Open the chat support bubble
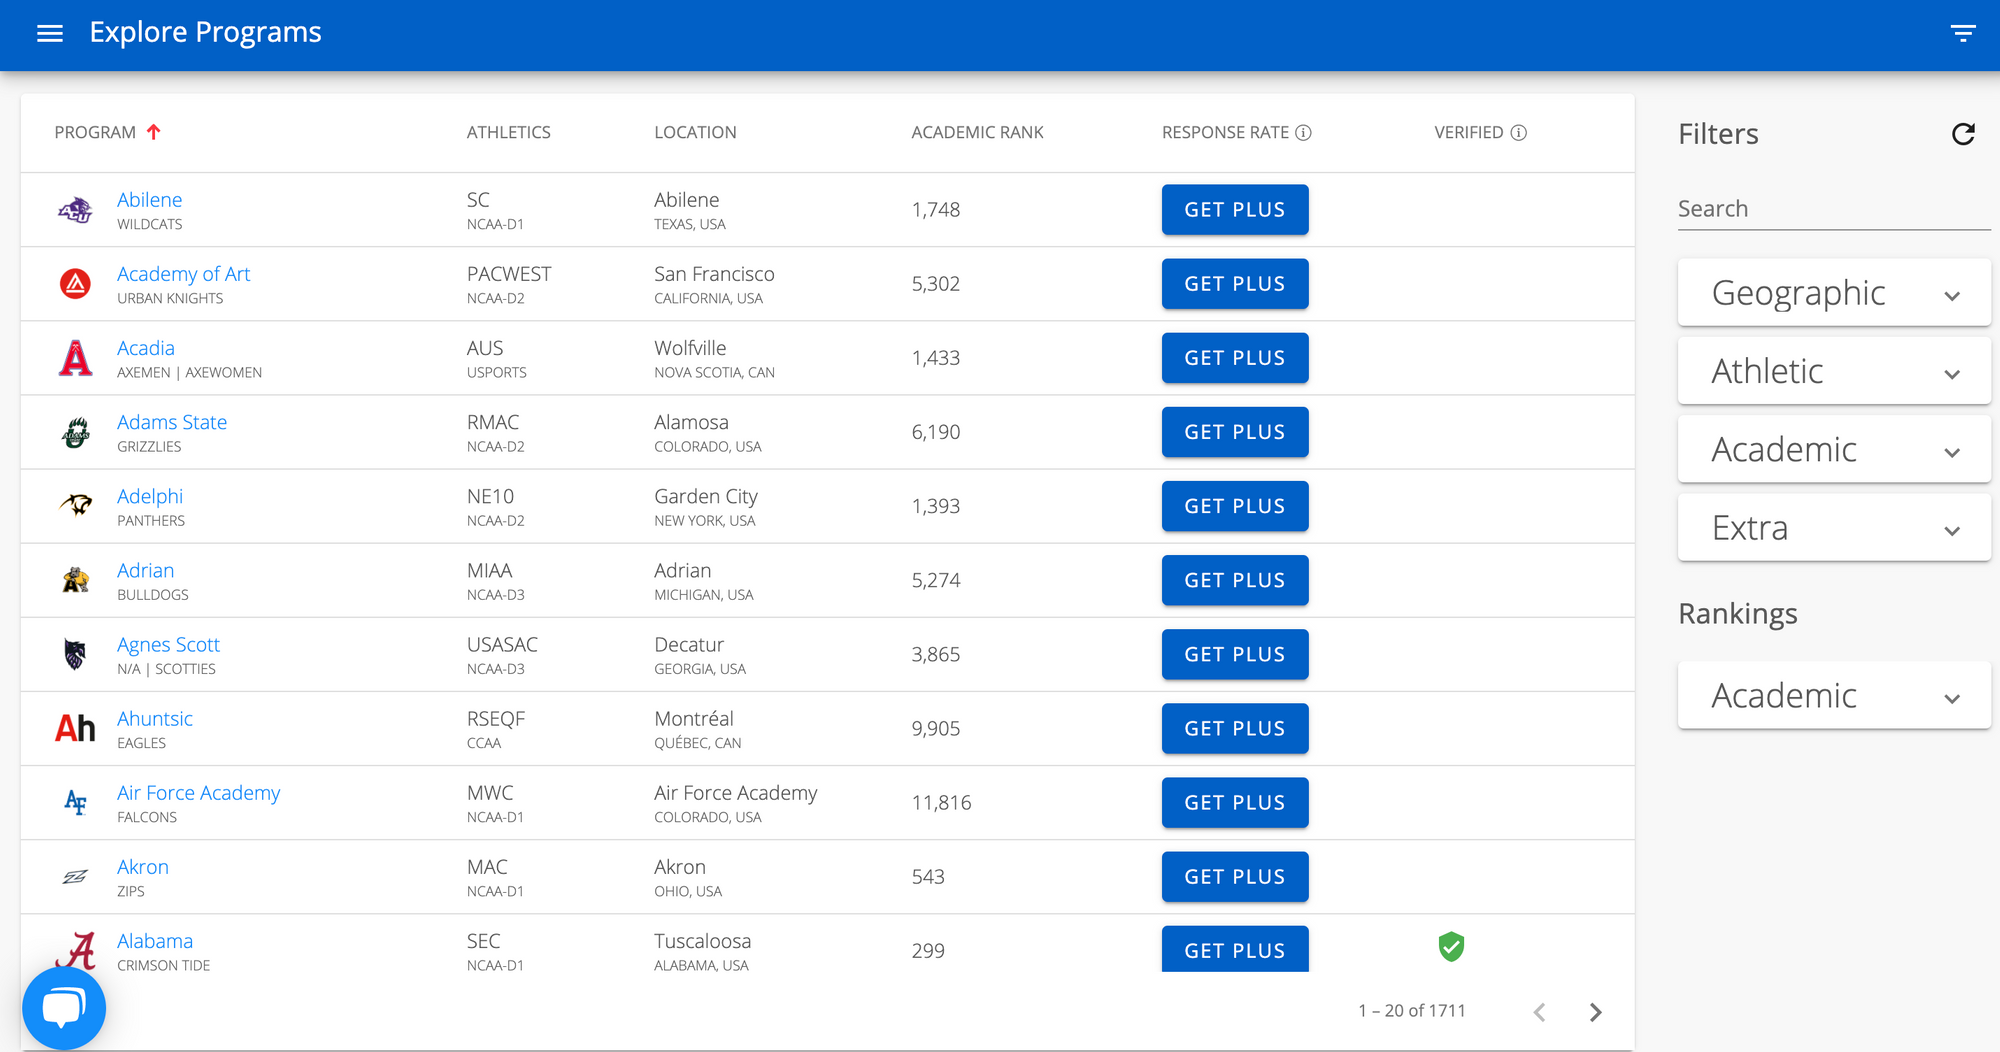Viewport: 2000px width, 1052px height. pos(64,1008)
